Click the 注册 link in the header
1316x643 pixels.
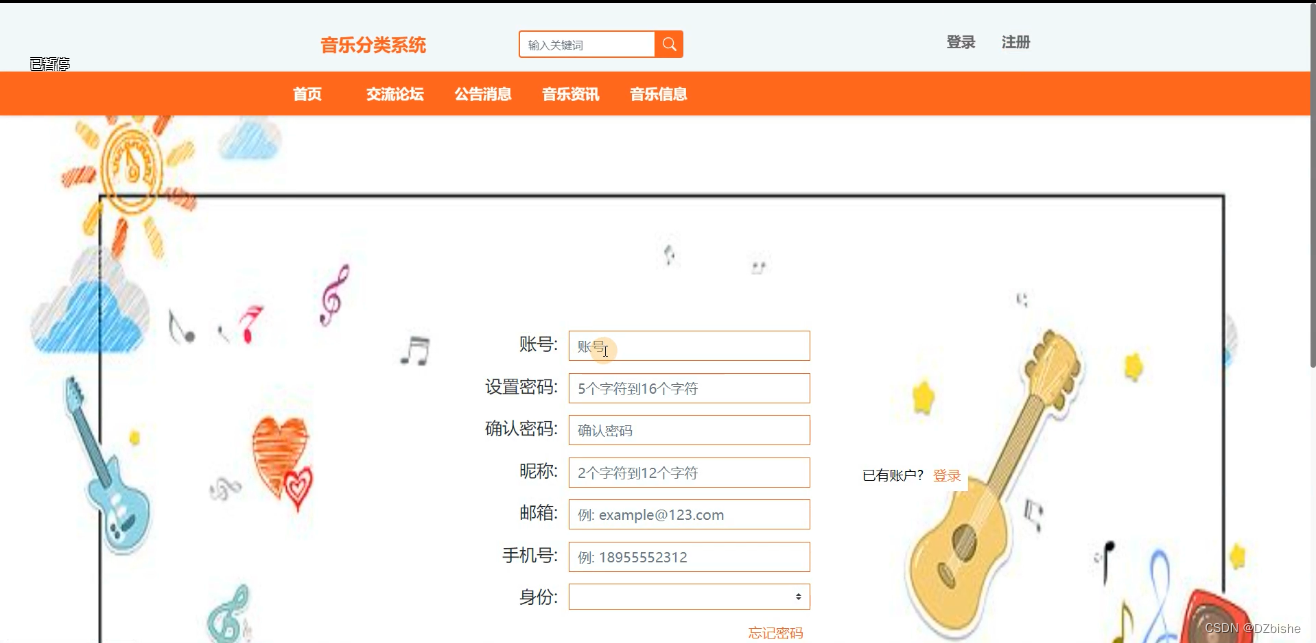pos(1016,42)
